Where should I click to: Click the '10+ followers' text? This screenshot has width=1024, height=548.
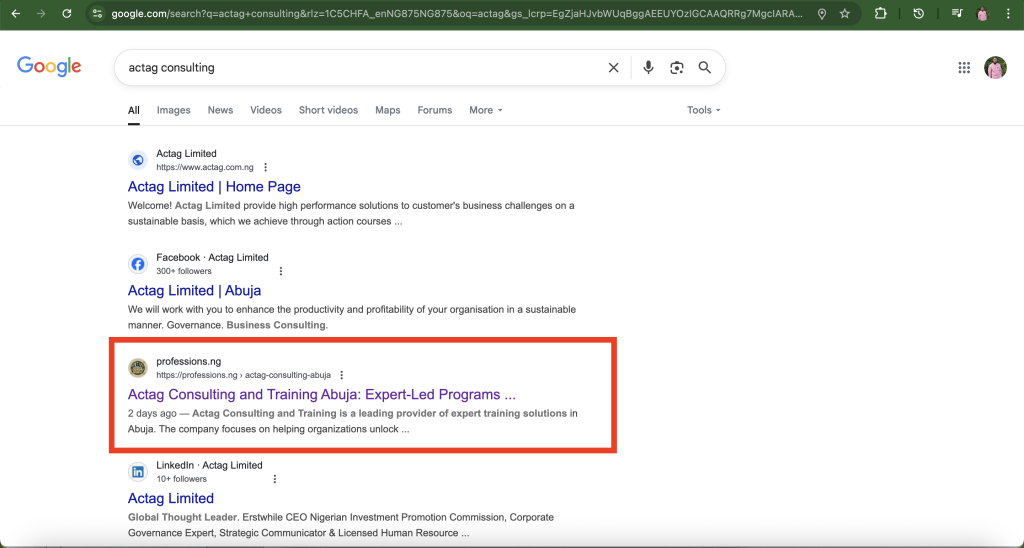click(182, 479)
